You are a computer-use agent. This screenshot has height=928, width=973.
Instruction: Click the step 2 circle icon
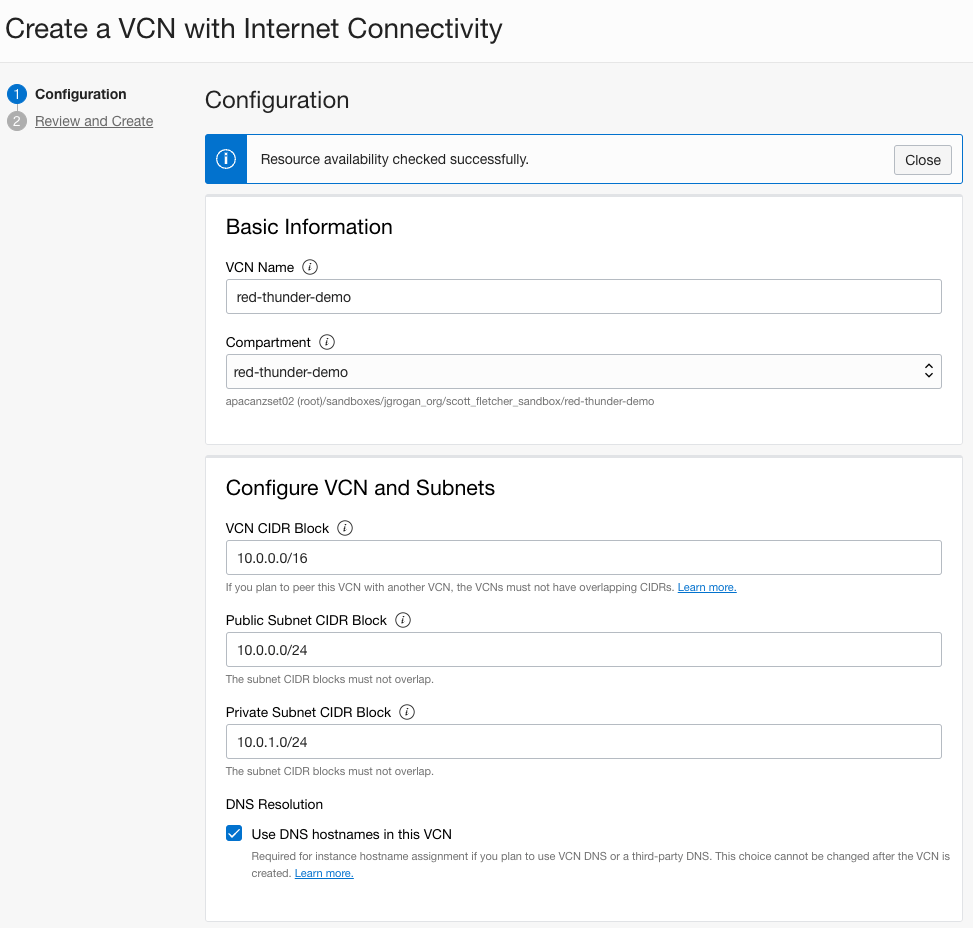[x=16, y=121]
